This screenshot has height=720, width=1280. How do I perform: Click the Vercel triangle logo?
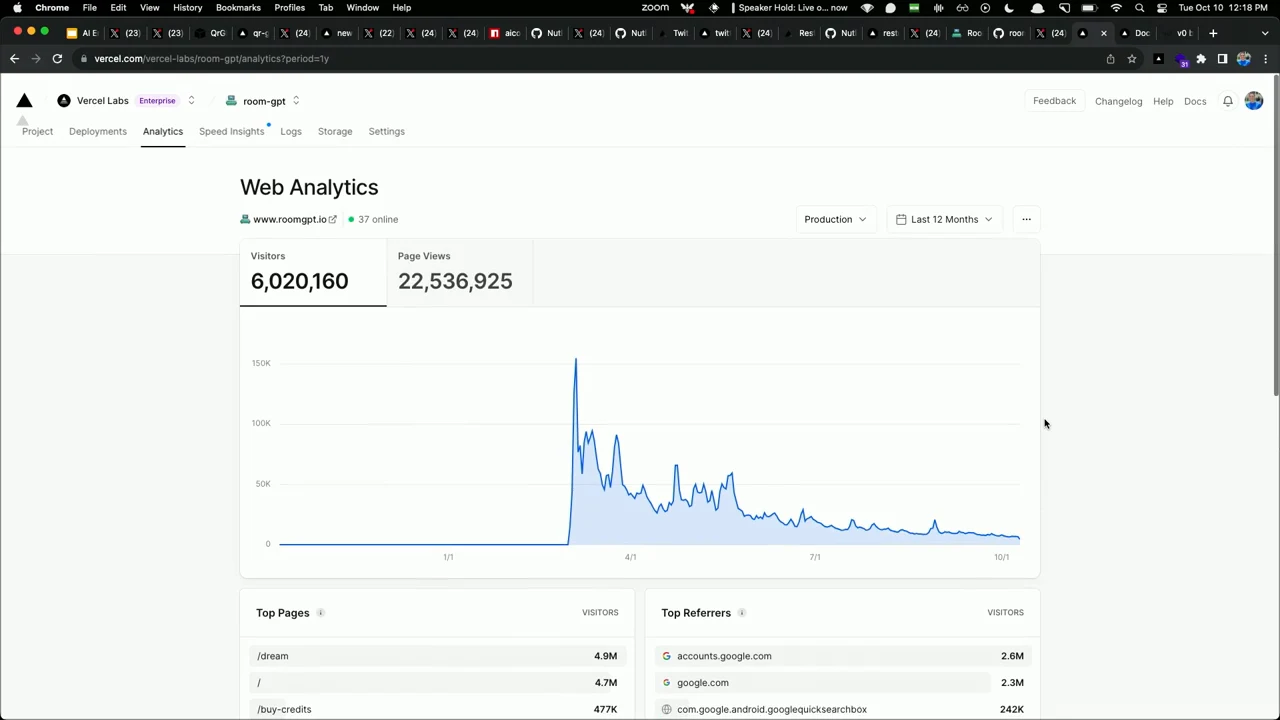[x=25, y=101]
